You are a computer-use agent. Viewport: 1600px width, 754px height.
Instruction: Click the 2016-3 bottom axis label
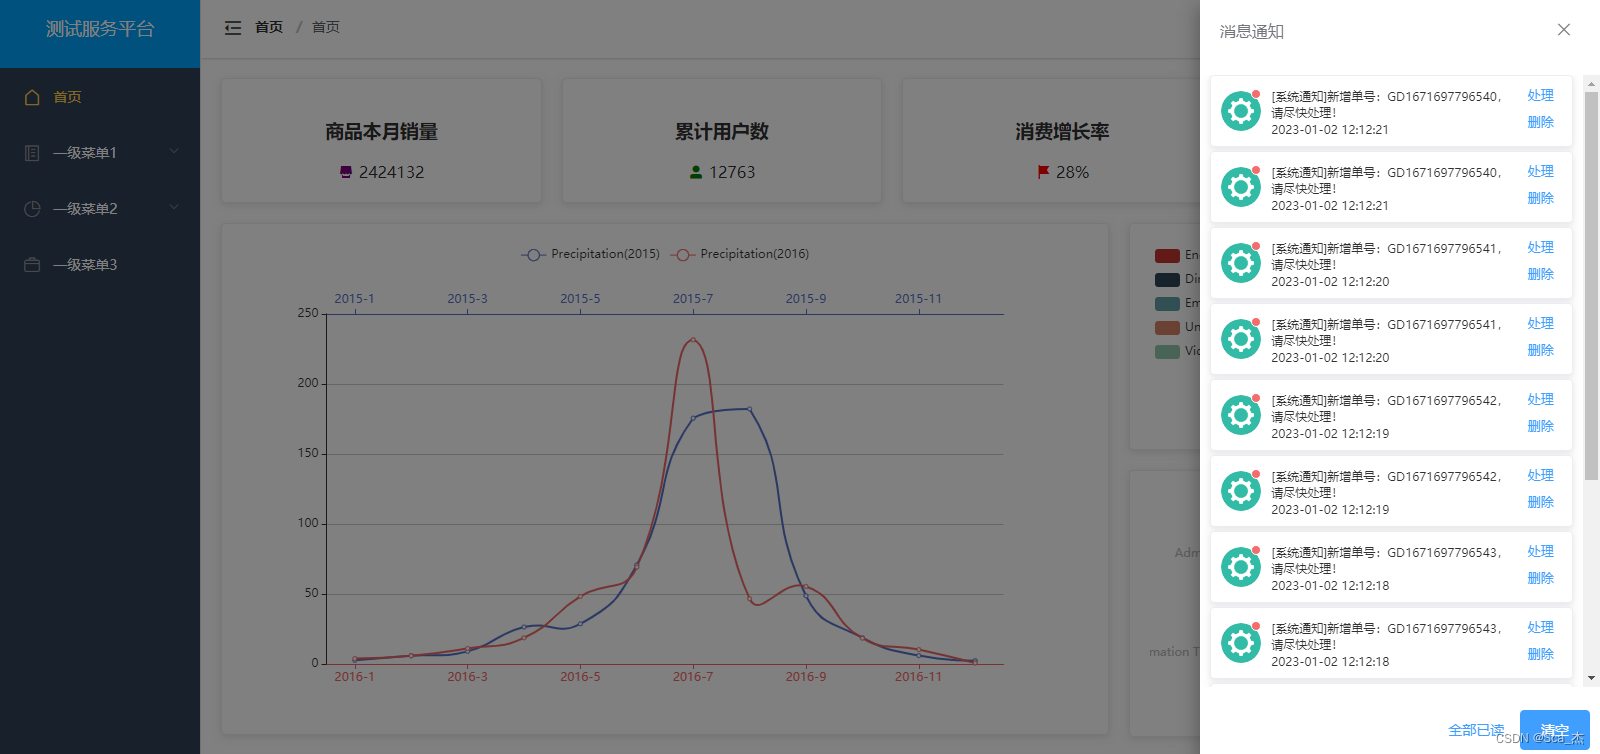tap(467, 677)
